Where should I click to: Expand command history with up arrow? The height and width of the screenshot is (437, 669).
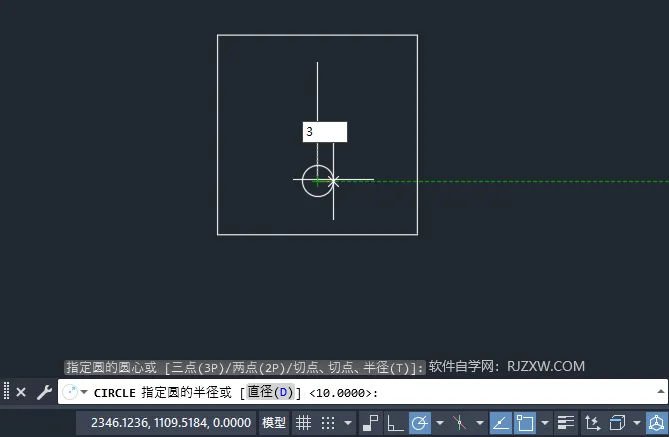[x=660, y=391]
